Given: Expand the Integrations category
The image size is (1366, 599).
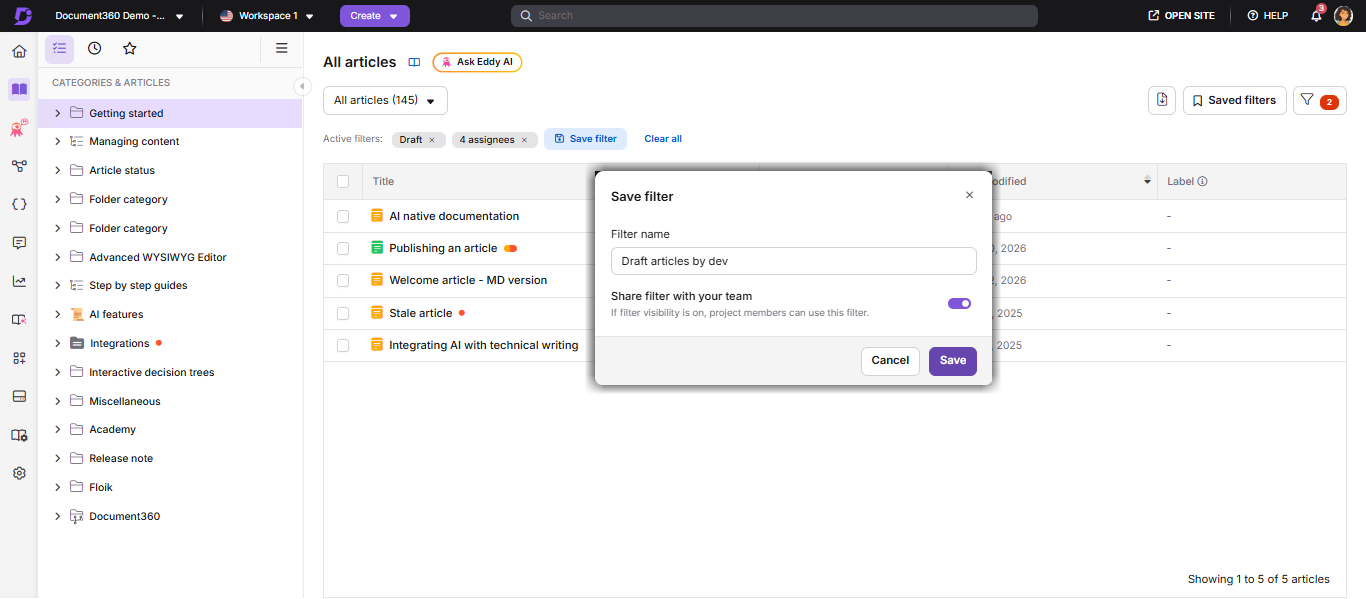Looking at the screenshot, I should (x=57, y=343).
